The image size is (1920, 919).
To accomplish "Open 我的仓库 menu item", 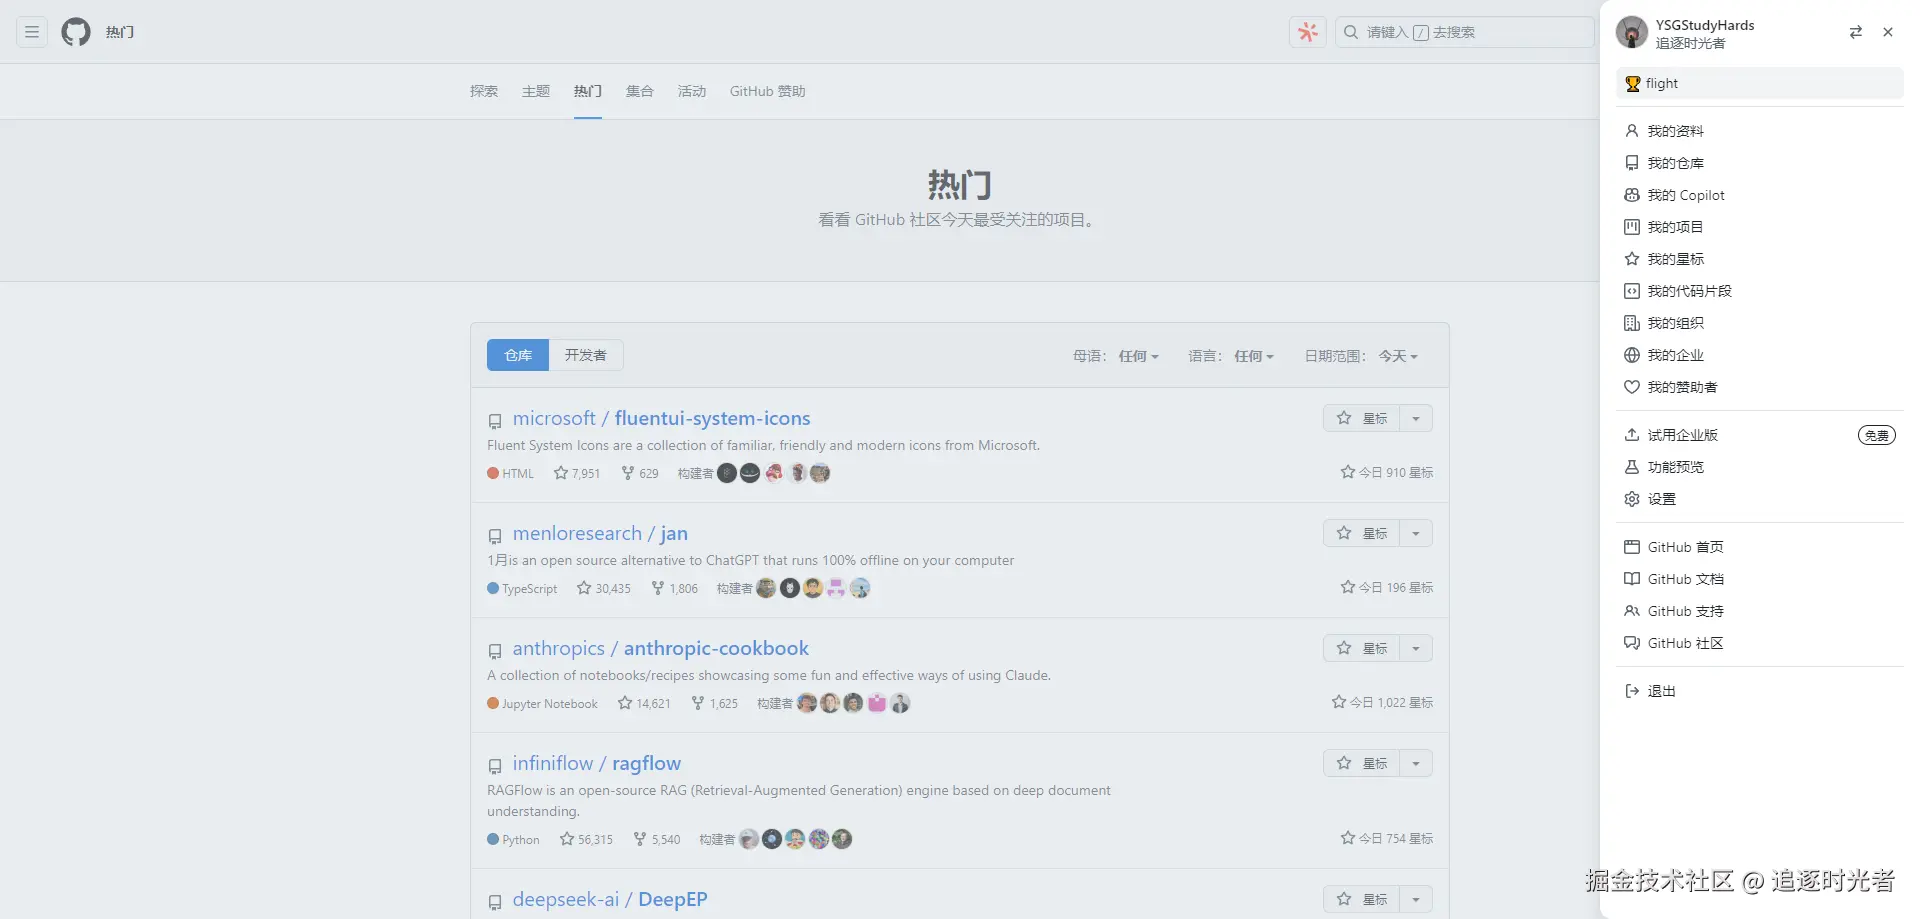I will pyautogui.click(x=1760, y=163).
